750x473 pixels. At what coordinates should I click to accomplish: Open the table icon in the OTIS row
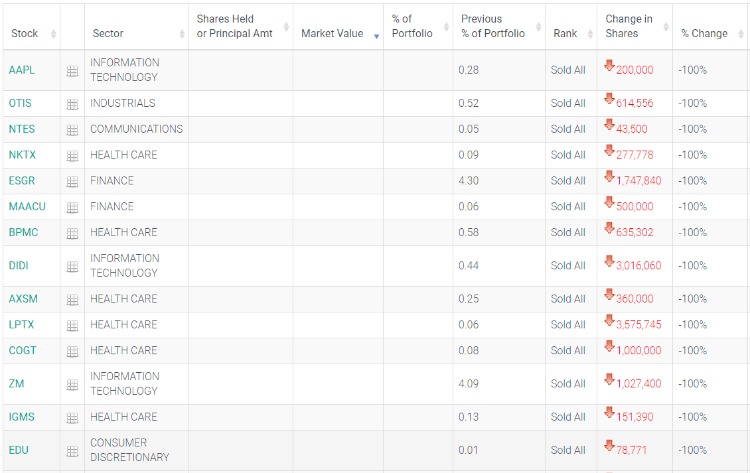click(x=72, y=104)
